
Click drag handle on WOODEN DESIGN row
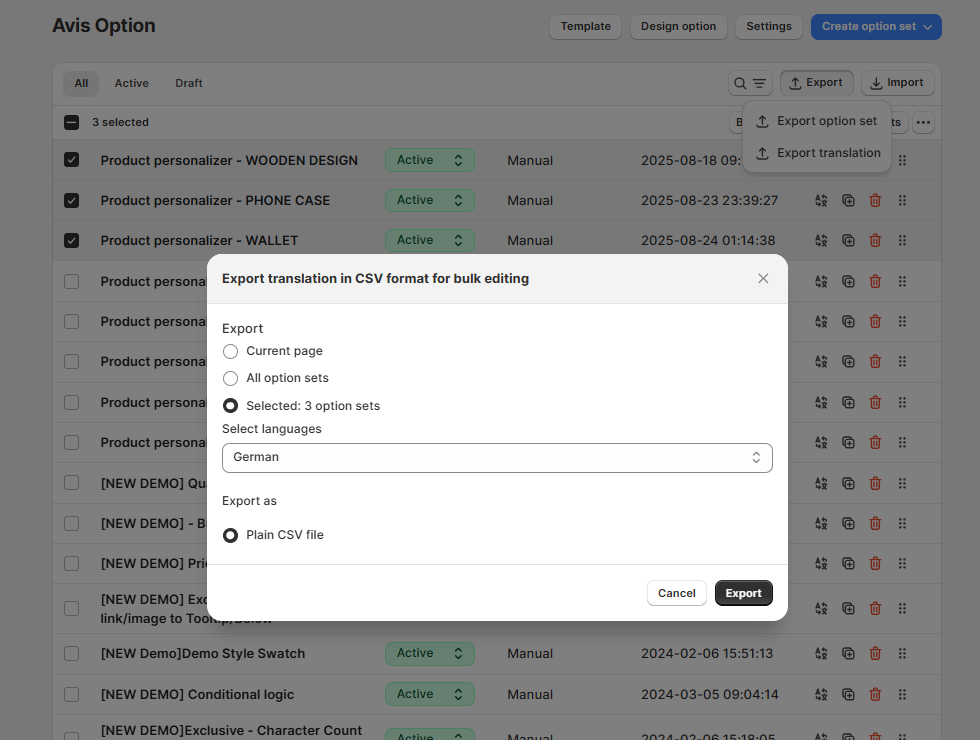point(902,160)
